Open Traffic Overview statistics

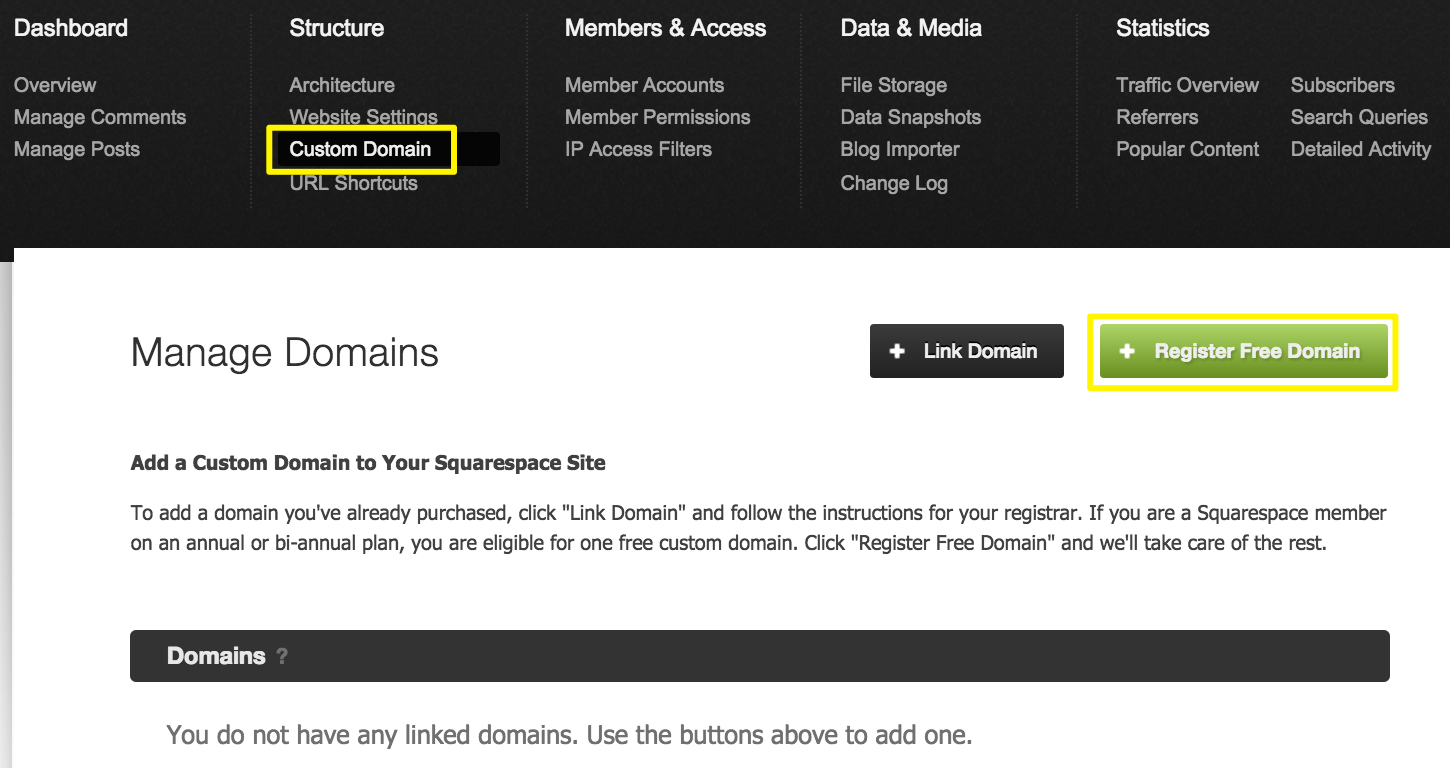click(x=1187, y=85)
